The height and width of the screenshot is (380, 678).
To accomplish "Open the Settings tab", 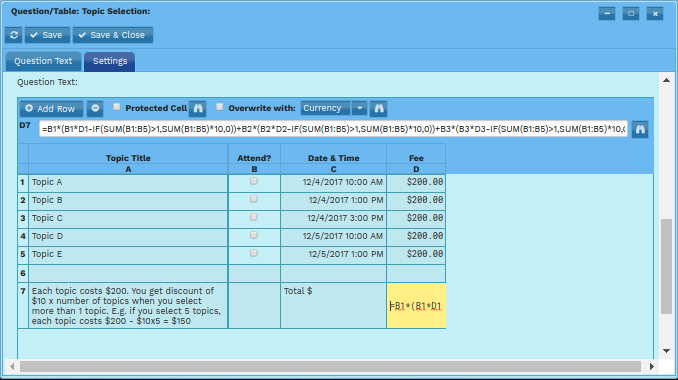I will [x=110, y=61].
